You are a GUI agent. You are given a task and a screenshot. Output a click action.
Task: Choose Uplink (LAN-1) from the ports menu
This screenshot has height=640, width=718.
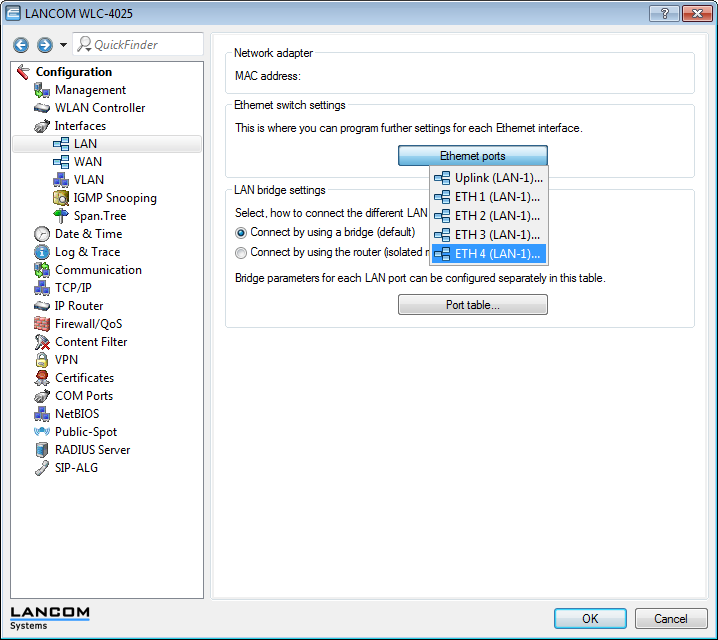point(488,178)
